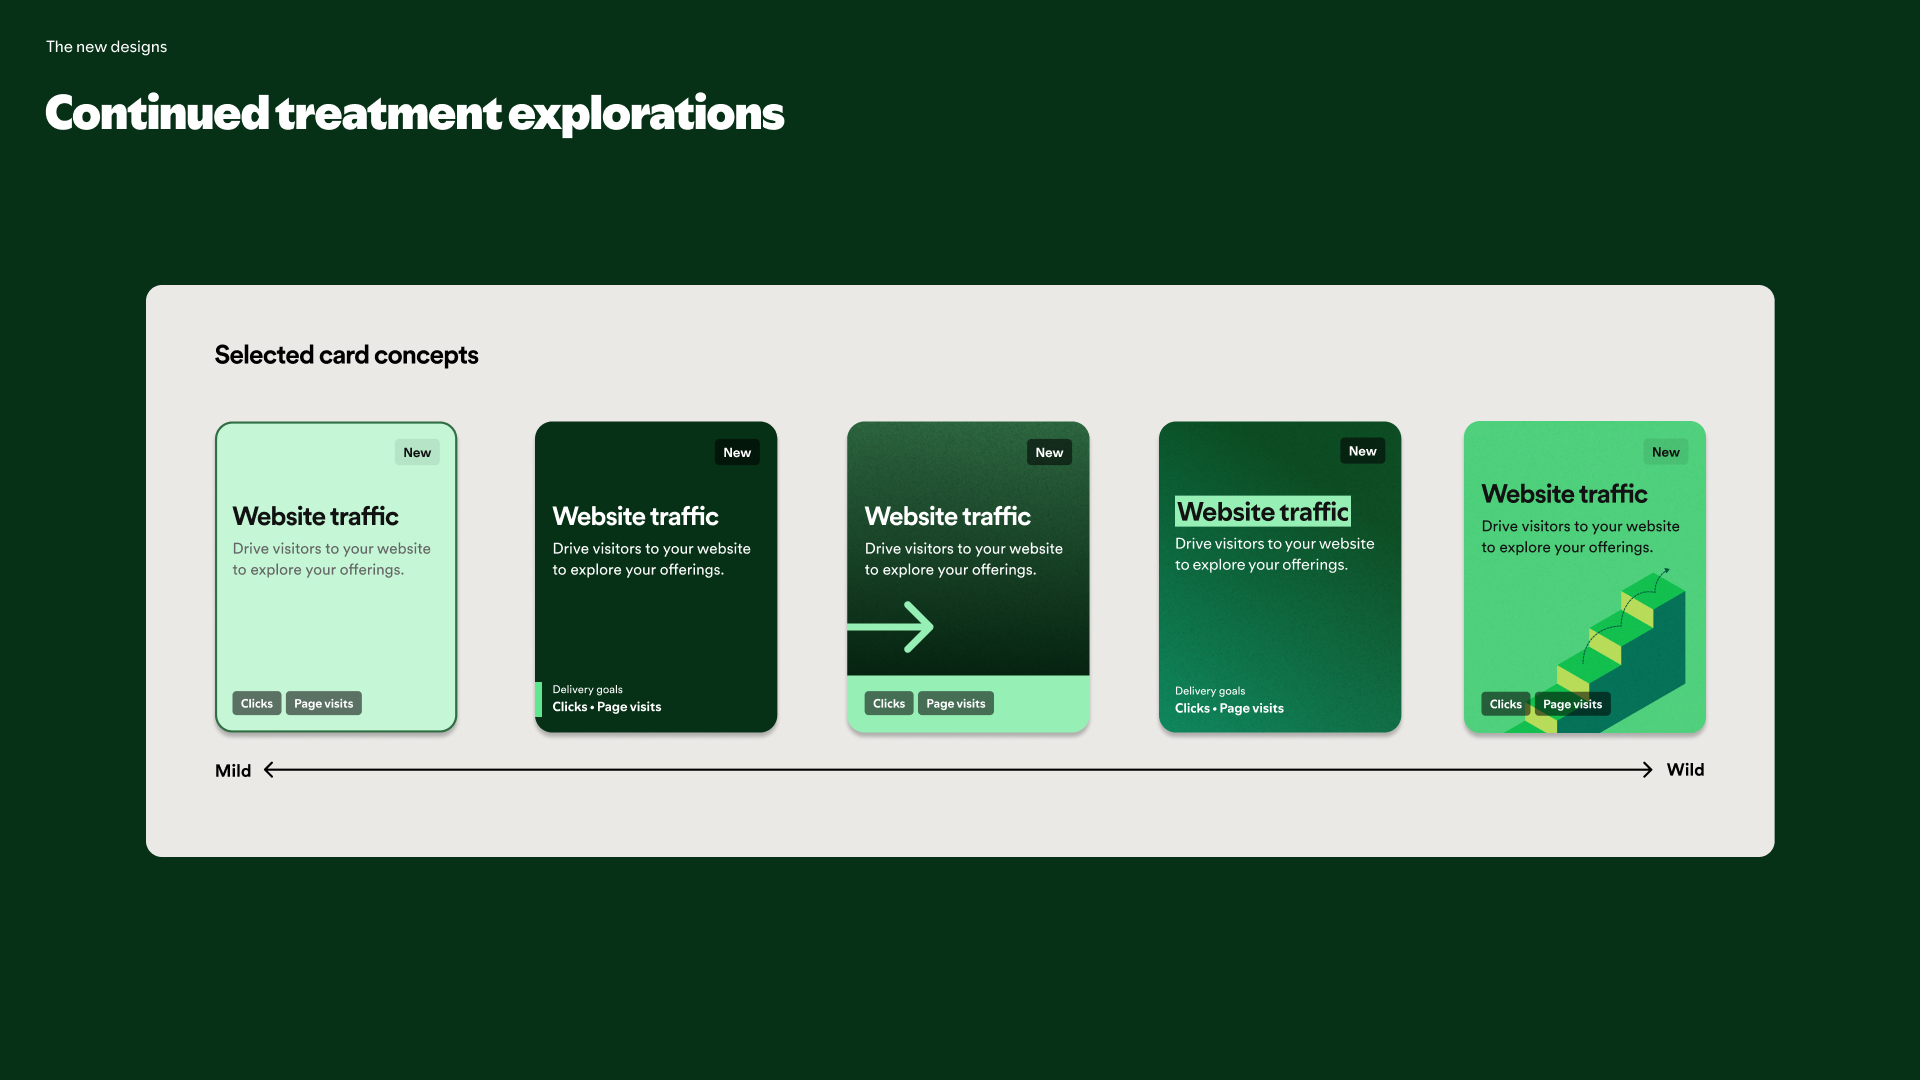
Task: Click Website traffic title on the second dark card
Action: point(636,516)
